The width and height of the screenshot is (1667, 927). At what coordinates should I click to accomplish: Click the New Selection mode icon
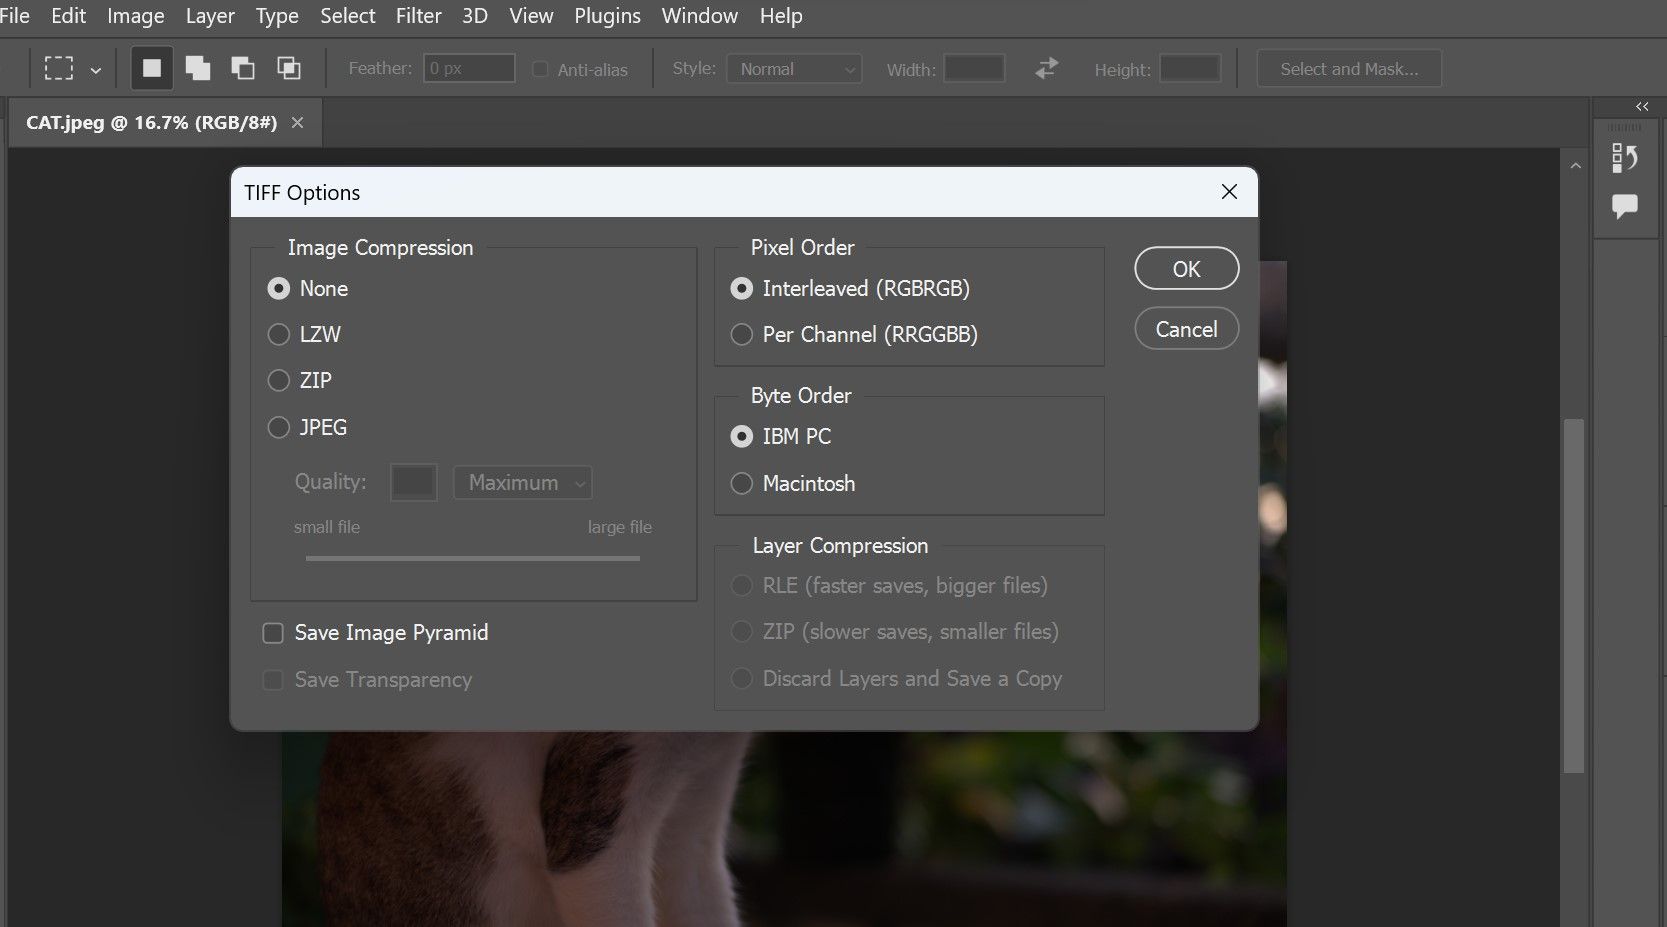coord(151,67)
